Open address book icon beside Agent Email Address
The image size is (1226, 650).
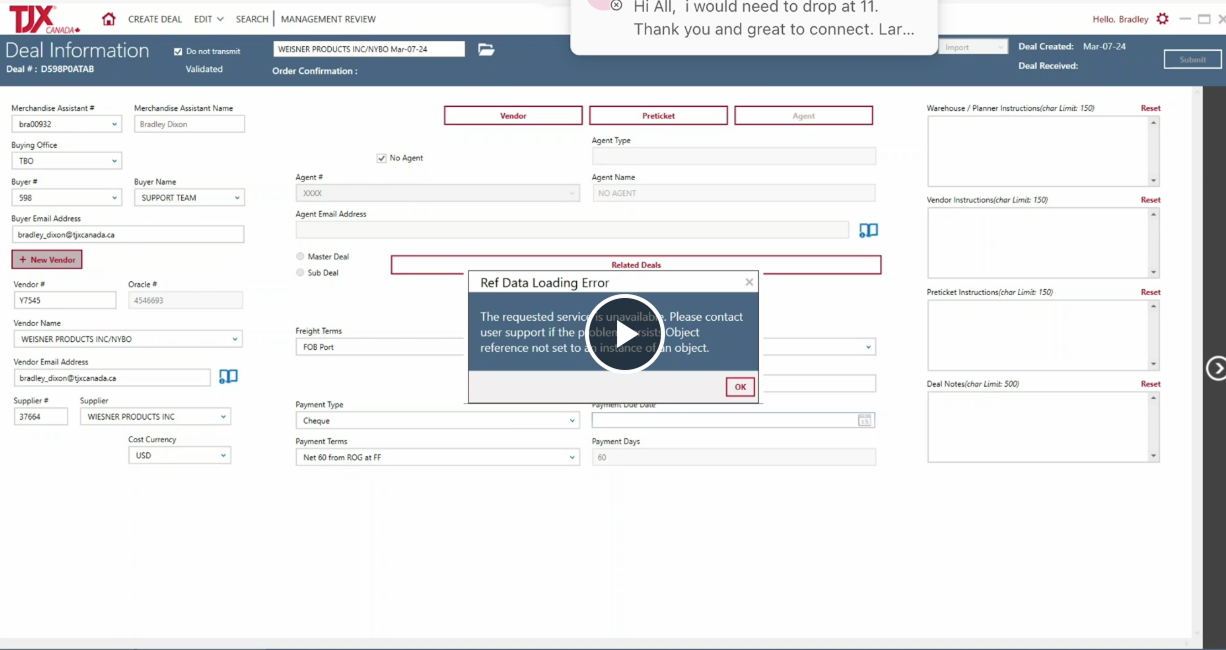click(869, 230)
